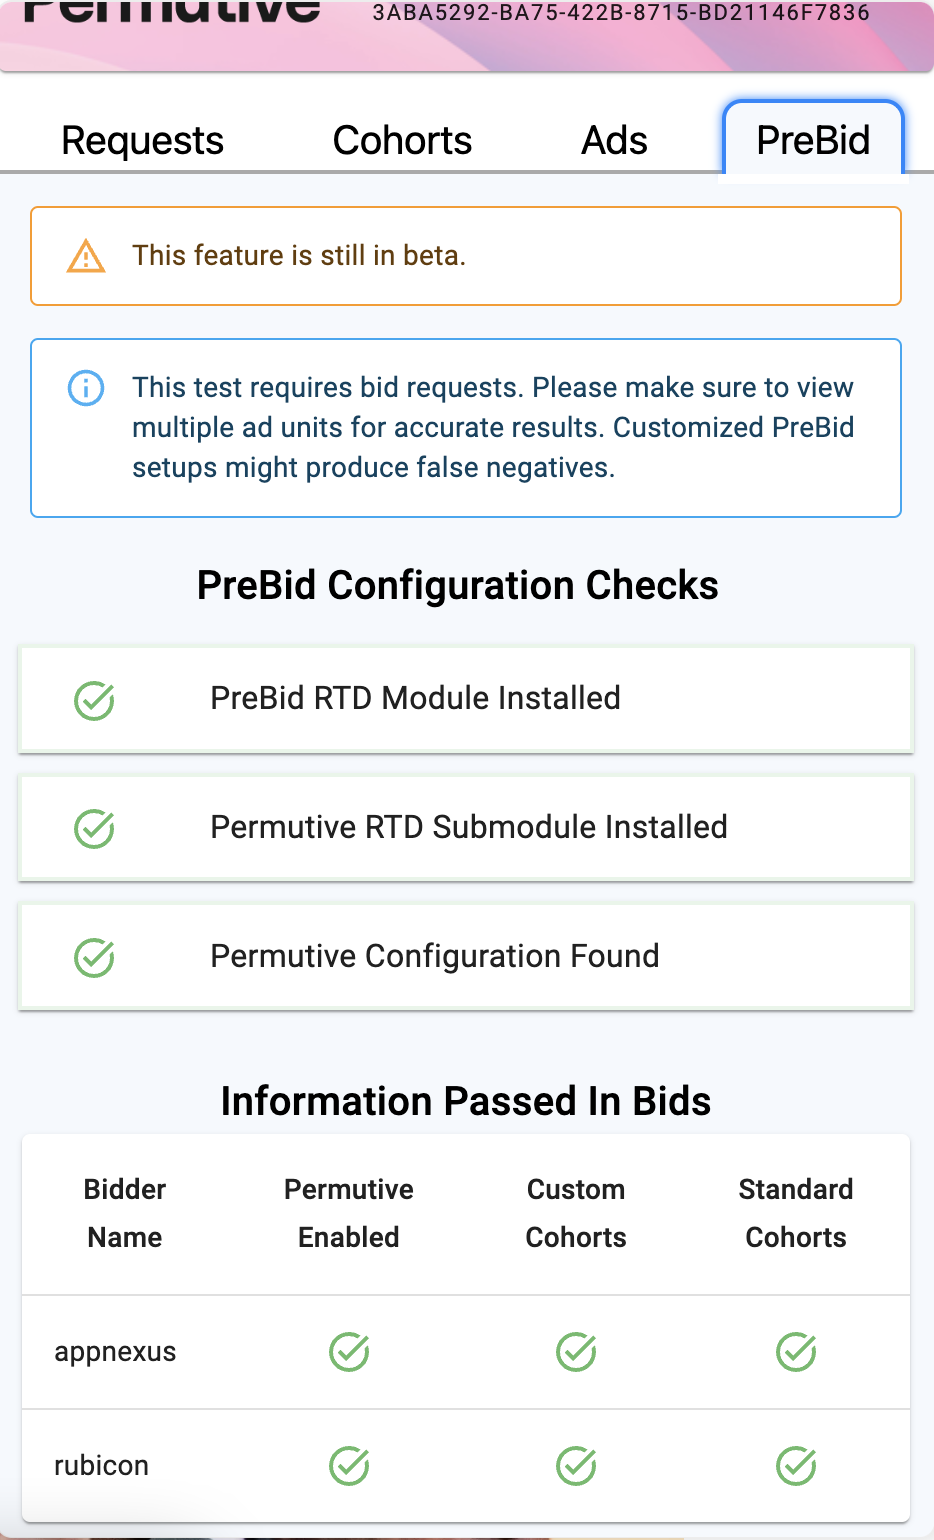The height and width of the screenshot is (1540, 934).
Task: Select the appnexus bidder row label
Action: [115, 1352]
